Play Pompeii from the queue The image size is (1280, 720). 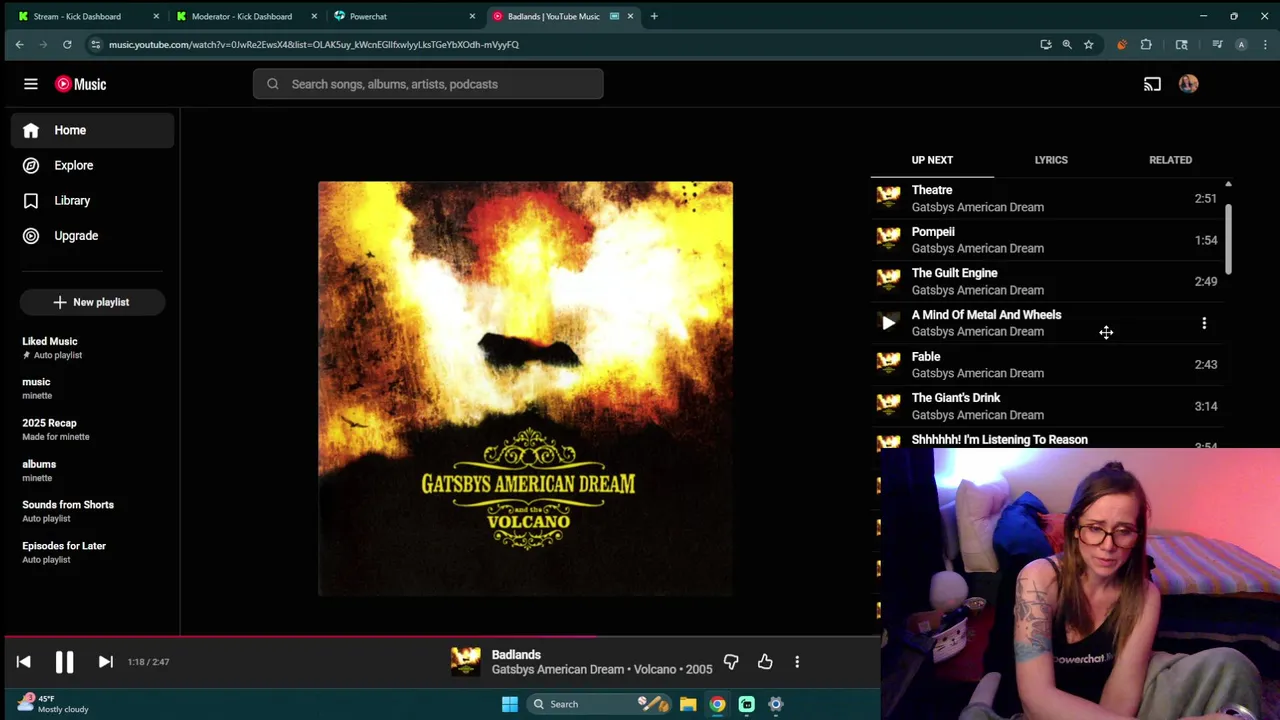point(1047,240)
